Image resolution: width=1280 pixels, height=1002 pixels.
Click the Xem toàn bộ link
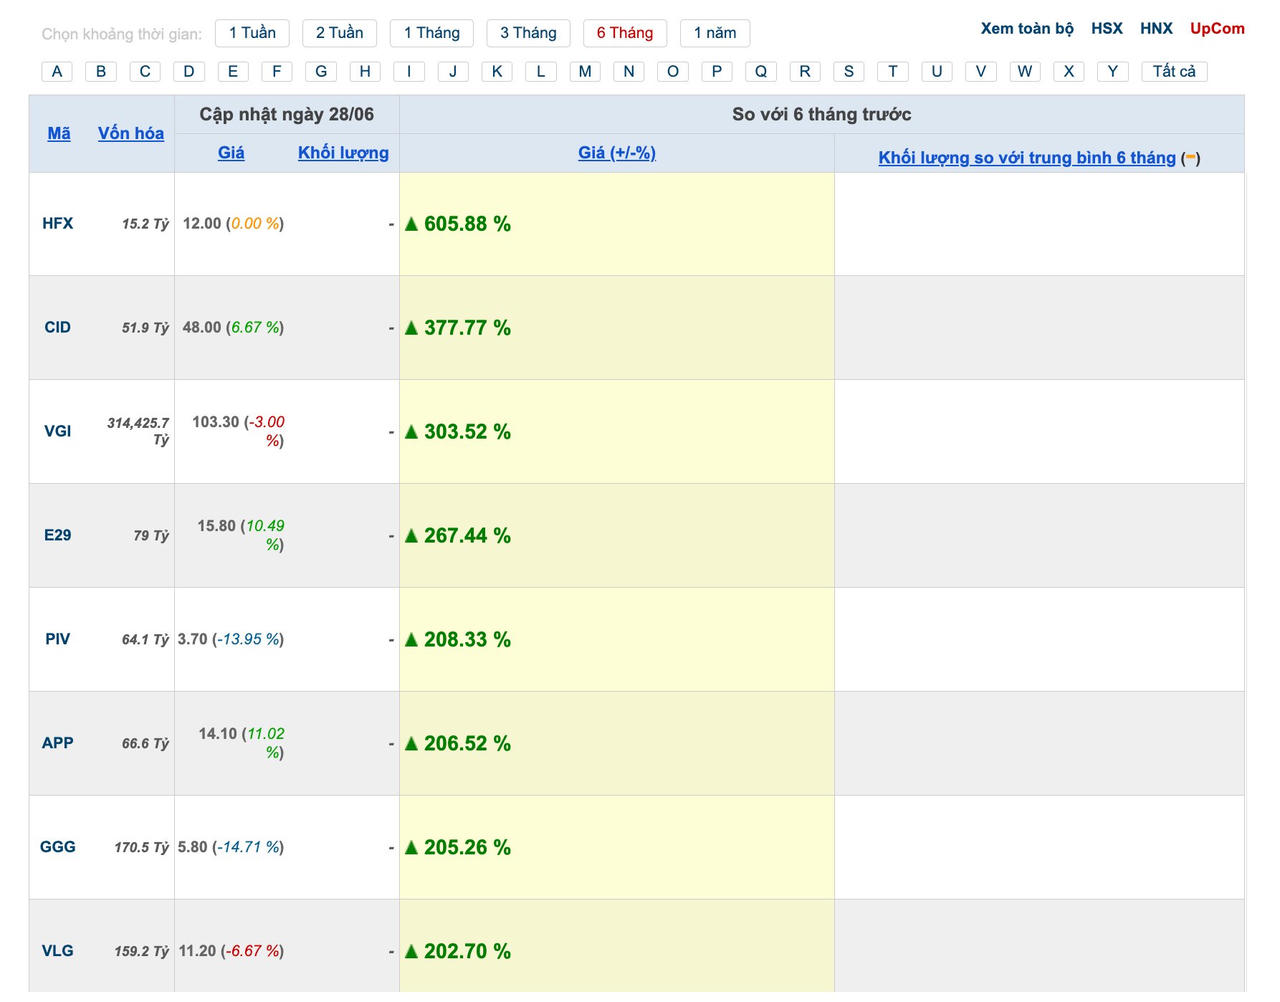click(1026, 28)
